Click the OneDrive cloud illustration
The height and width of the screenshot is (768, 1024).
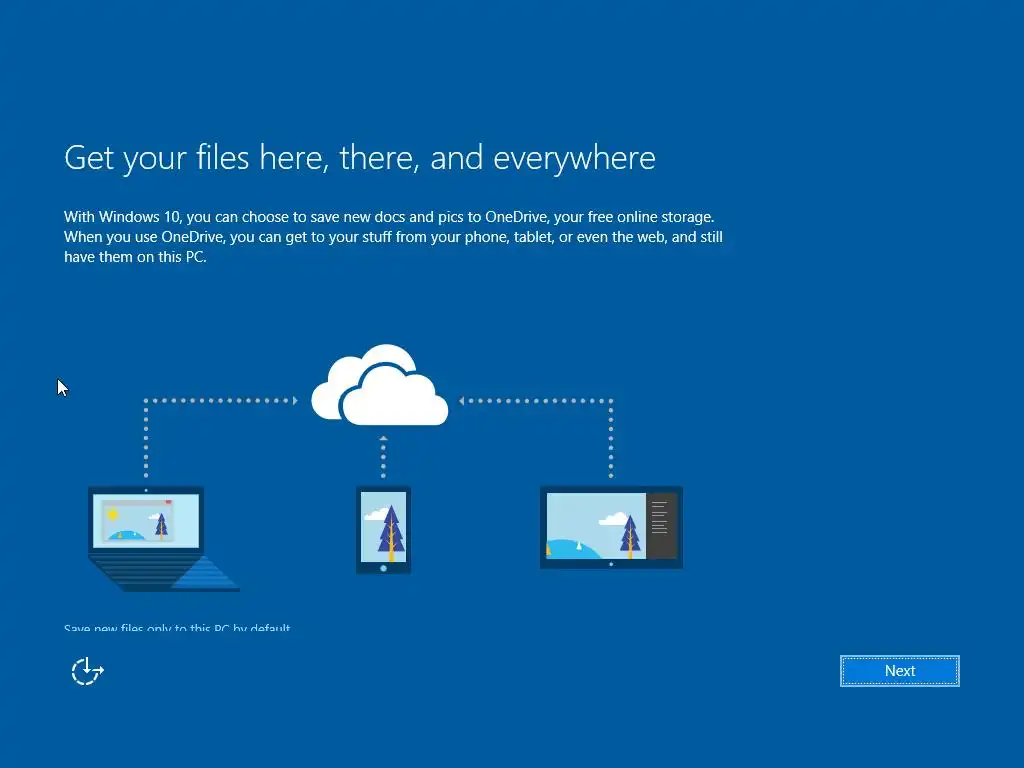[x=379, y=385]
